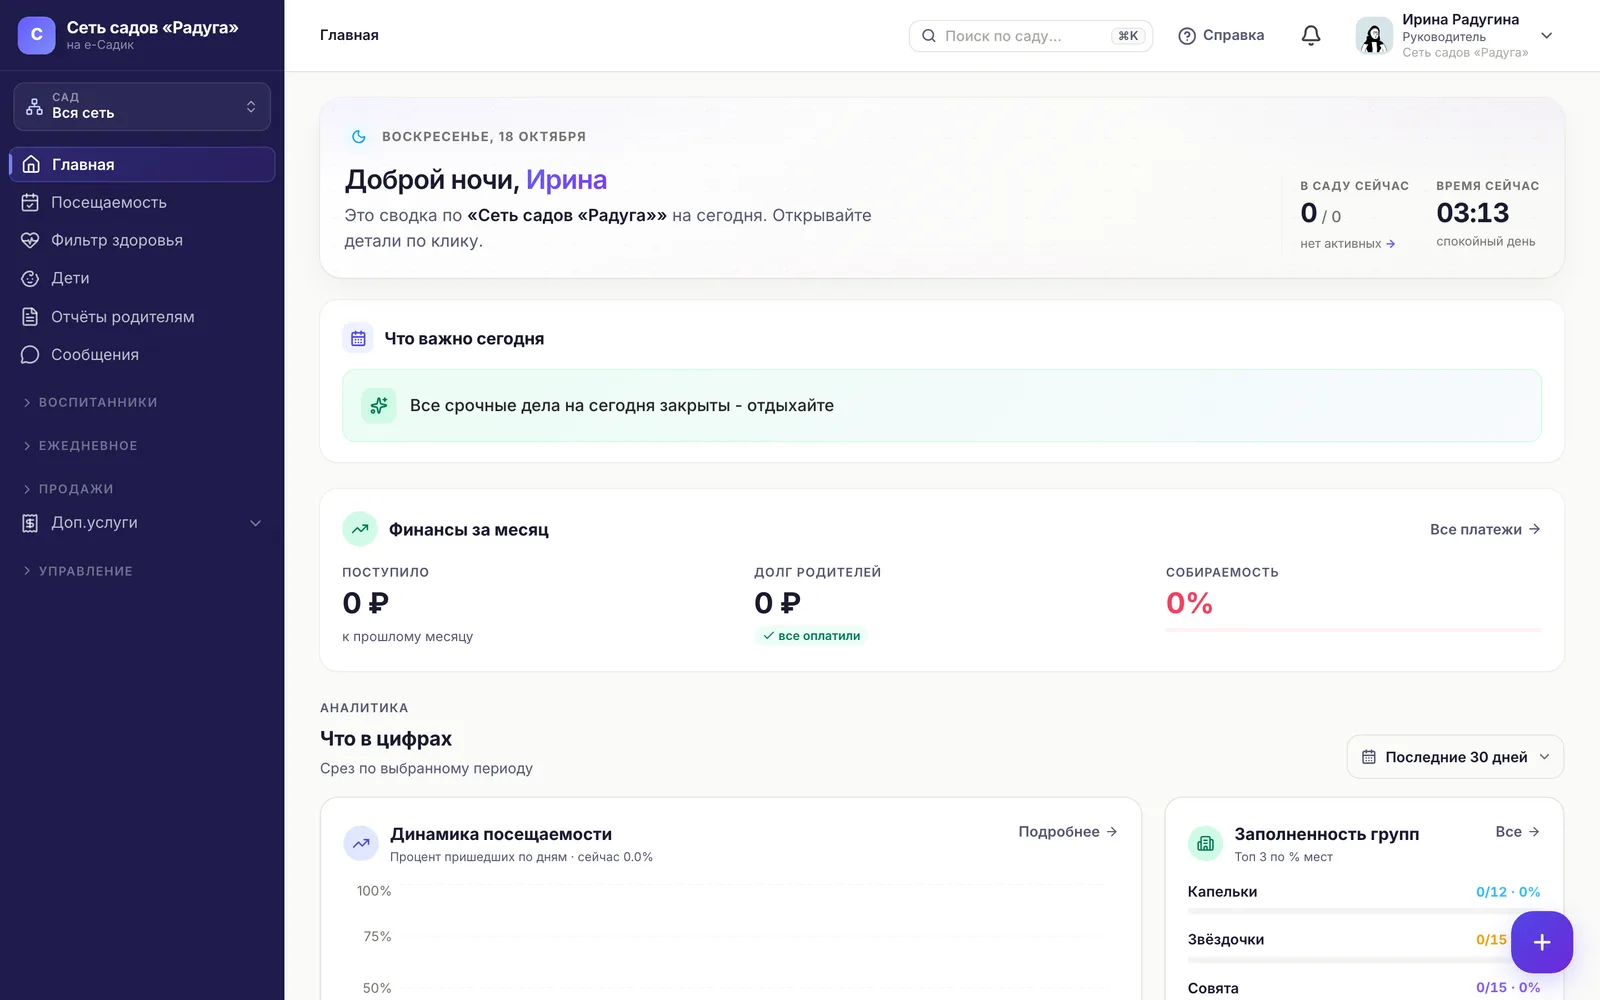Screen dimensions: 1600x1000
Task: Click the floating plus button
Action: pos(1541,942)
